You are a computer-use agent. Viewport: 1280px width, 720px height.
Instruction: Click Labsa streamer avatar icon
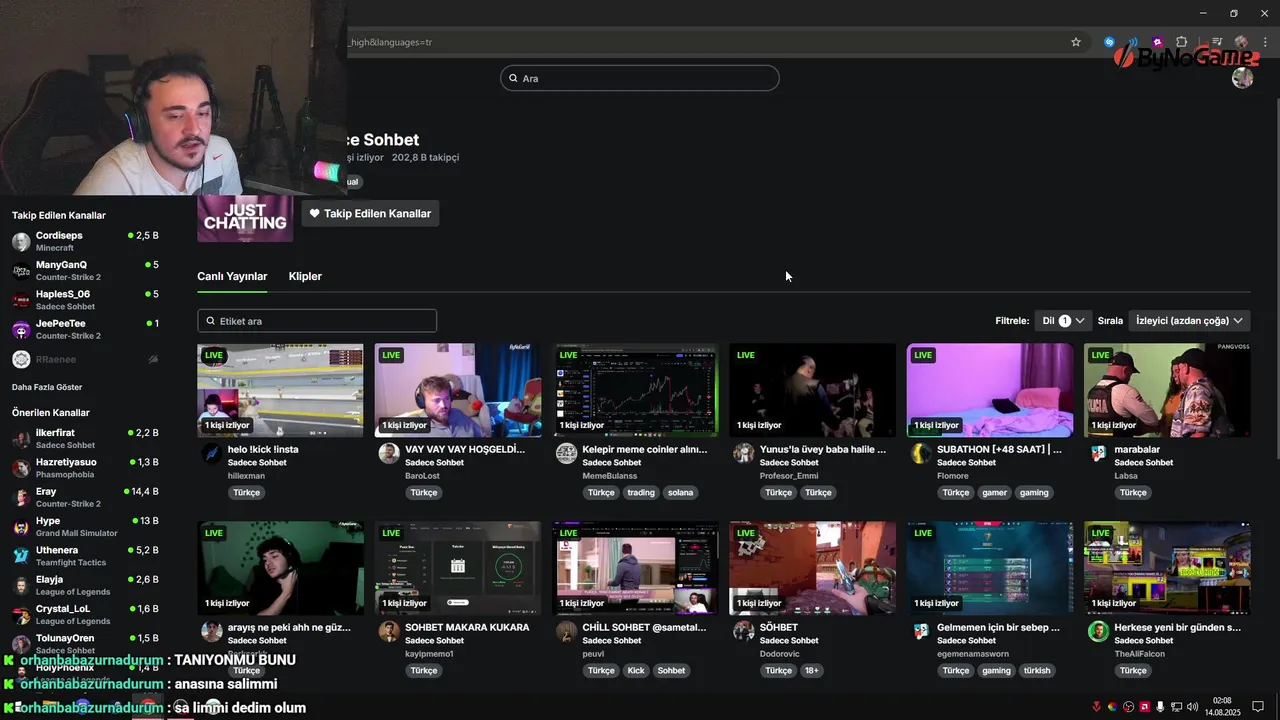(1098, 453)
